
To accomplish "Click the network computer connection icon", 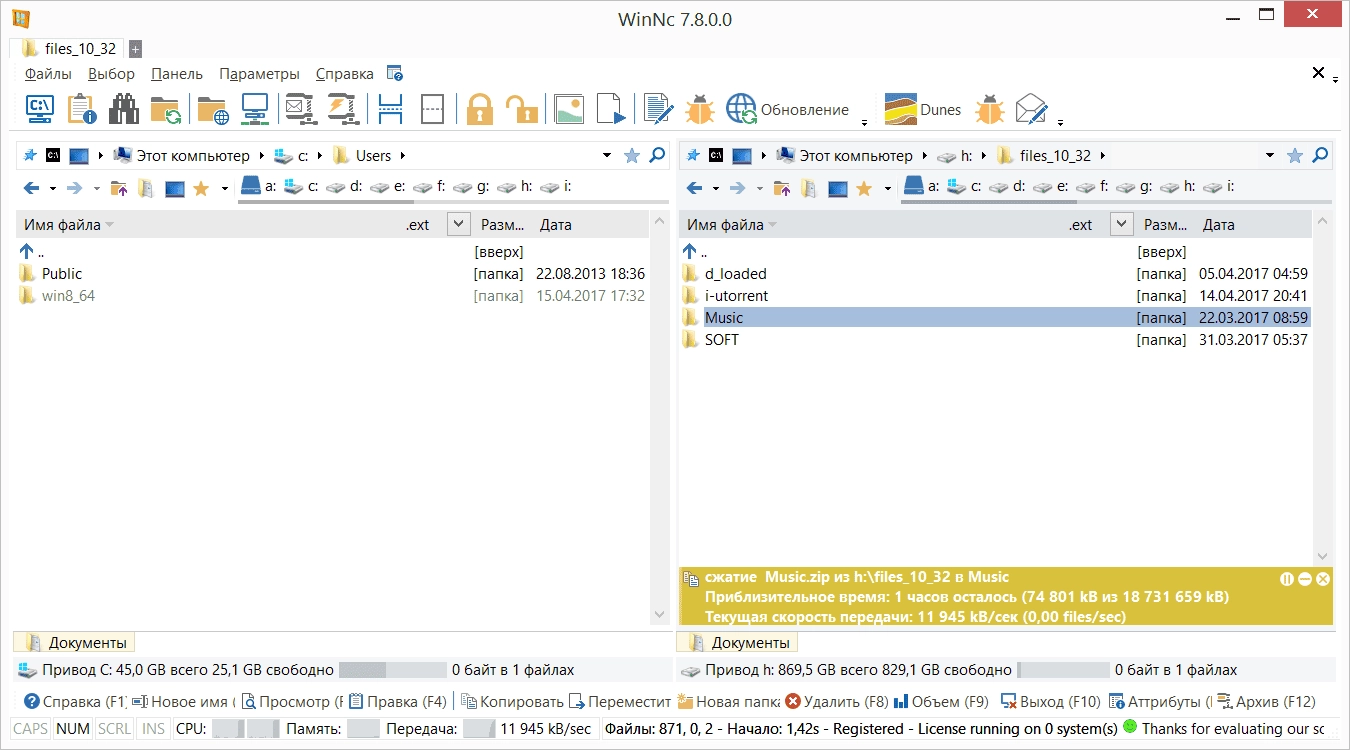I will [255, 109].
